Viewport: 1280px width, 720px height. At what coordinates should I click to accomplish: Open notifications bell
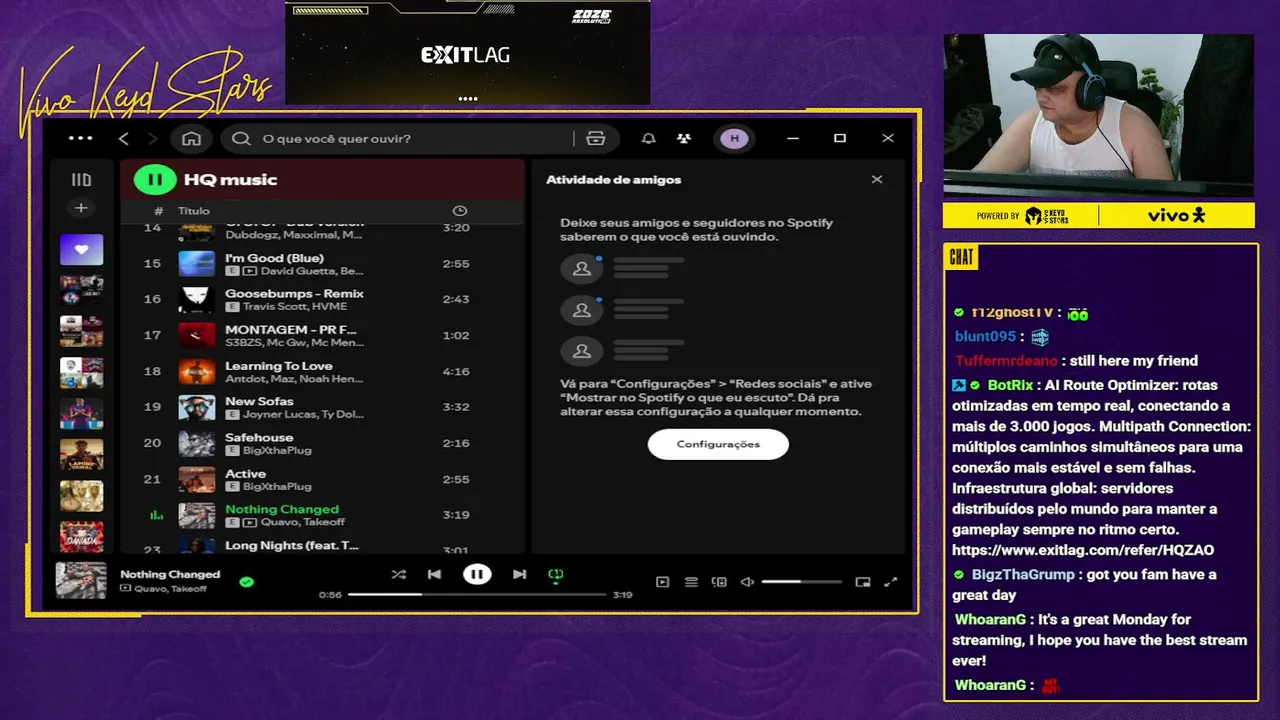coord(648,138)
